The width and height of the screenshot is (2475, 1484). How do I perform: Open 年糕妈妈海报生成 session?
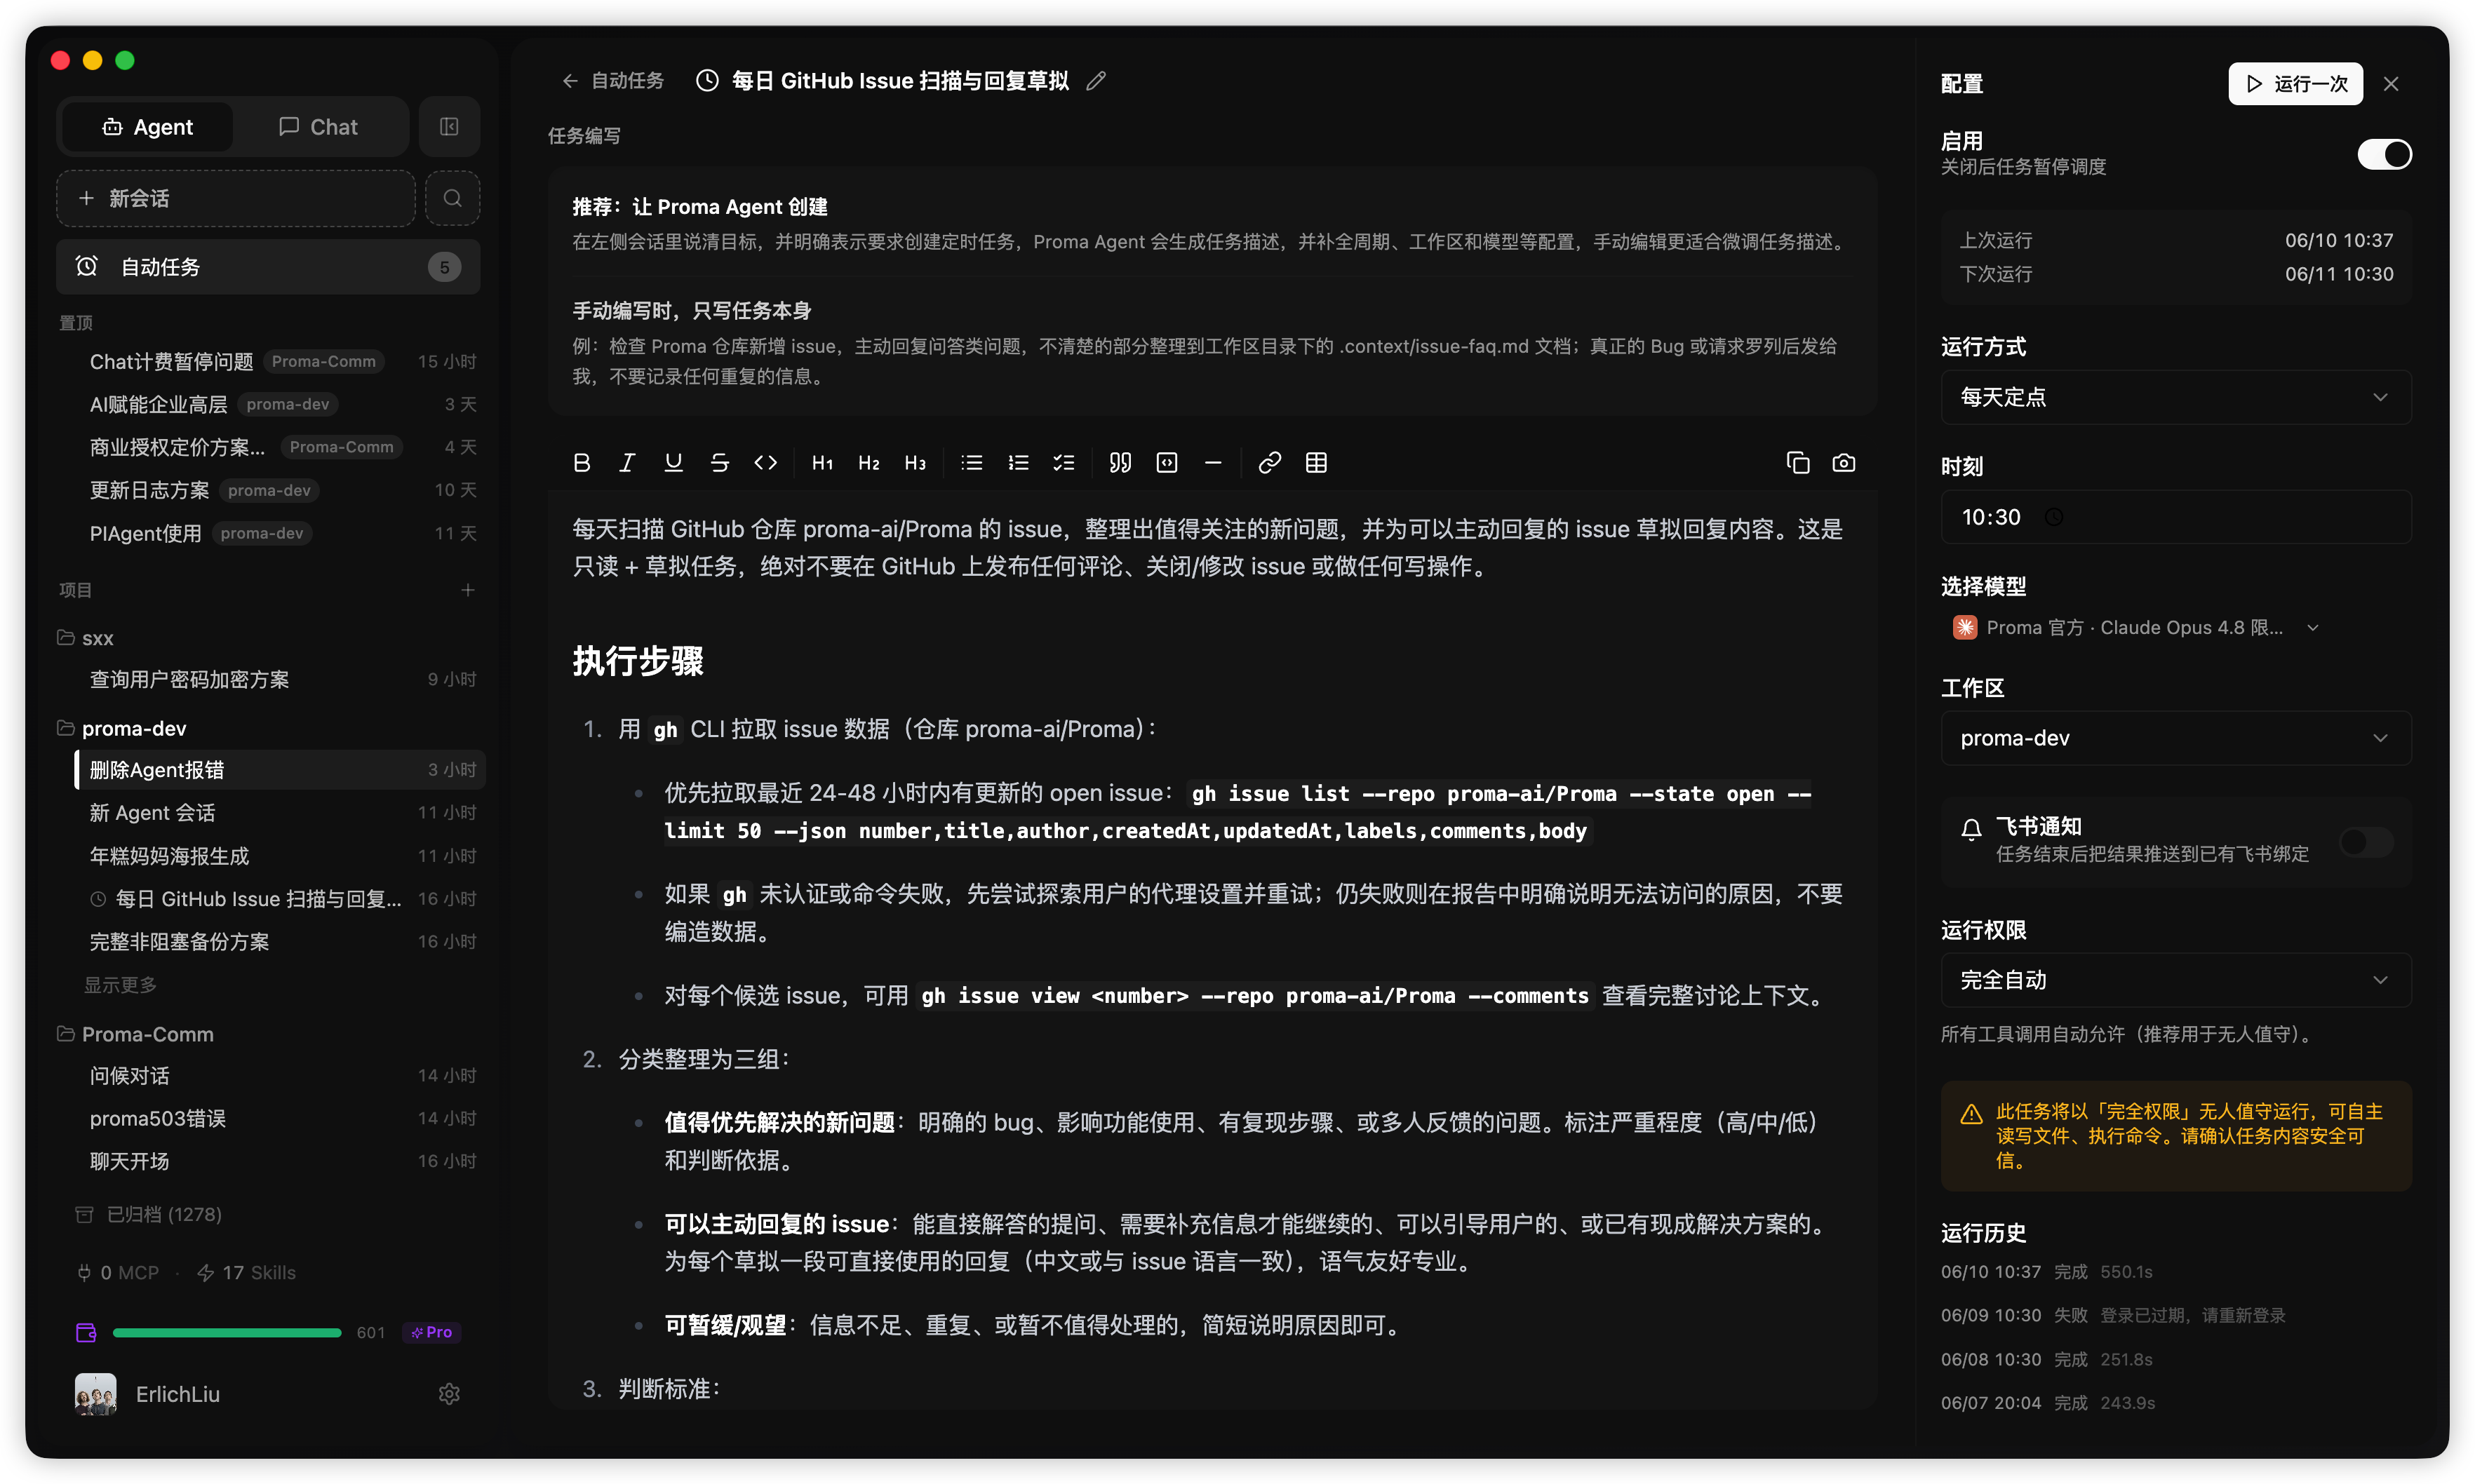(x=280, y=856)
